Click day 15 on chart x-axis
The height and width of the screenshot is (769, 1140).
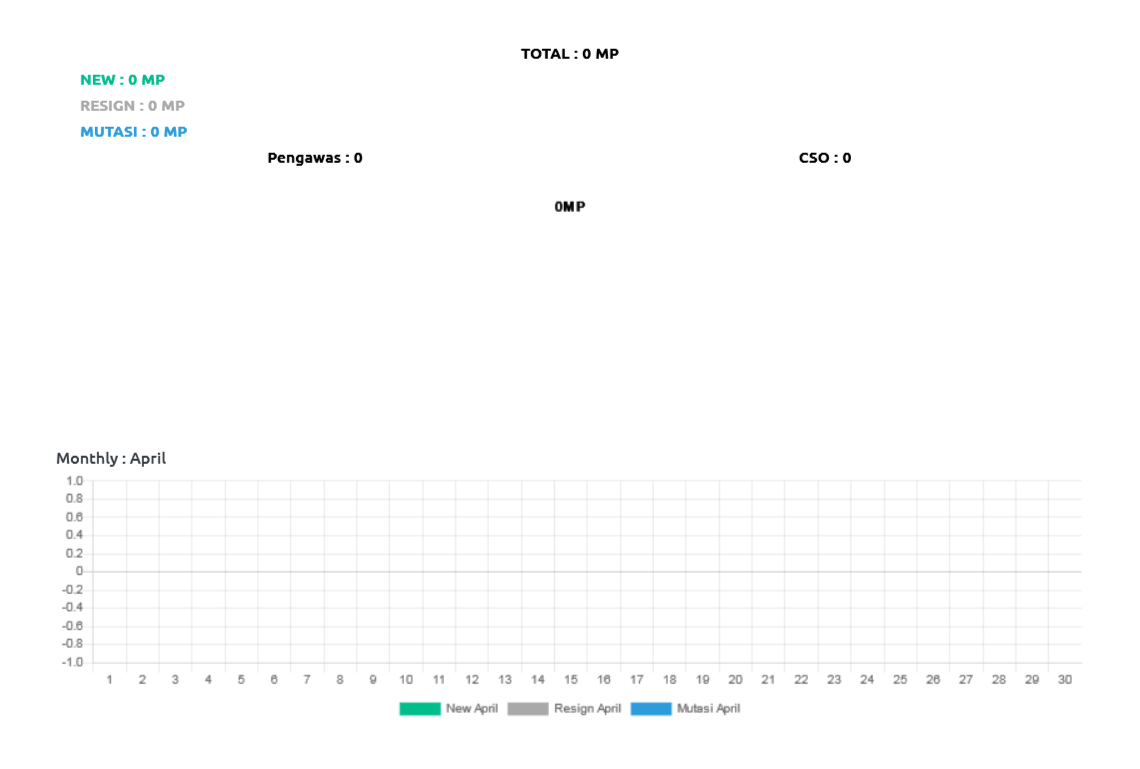(571, 680)
